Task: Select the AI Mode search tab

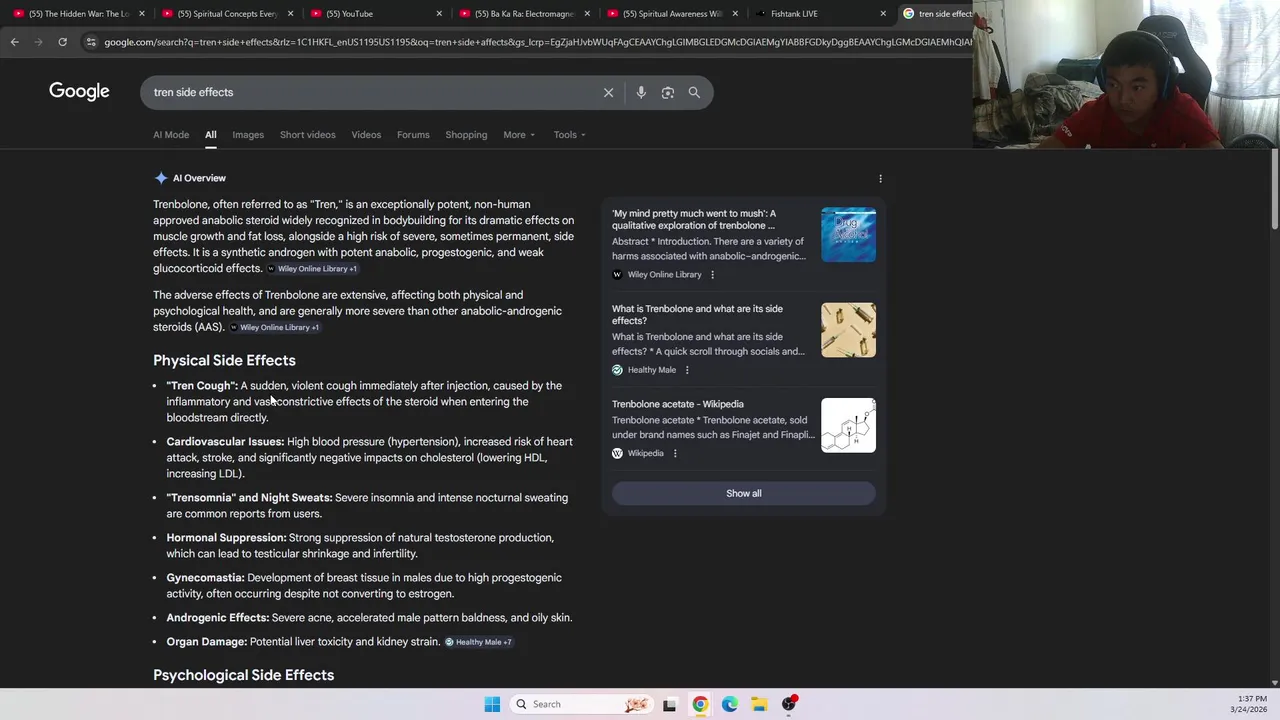Action: (x=171, y=135)
